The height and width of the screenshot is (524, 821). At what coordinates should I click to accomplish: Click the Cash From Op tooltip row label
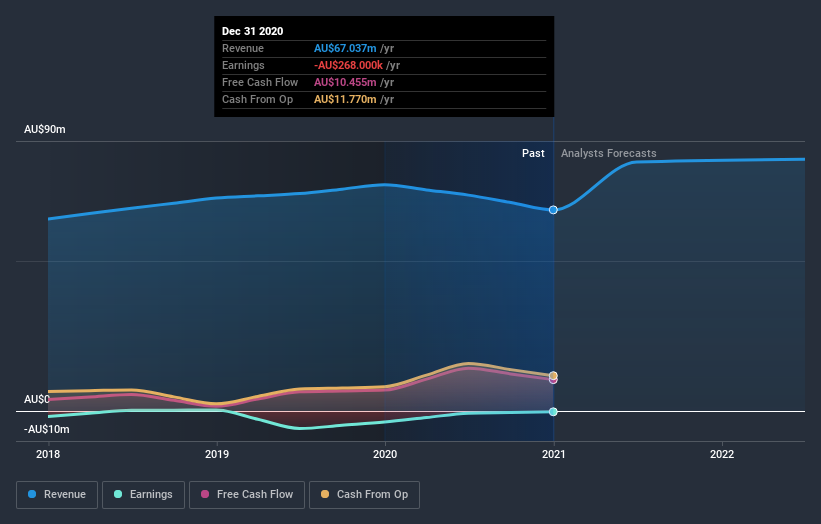pos(257,99)
